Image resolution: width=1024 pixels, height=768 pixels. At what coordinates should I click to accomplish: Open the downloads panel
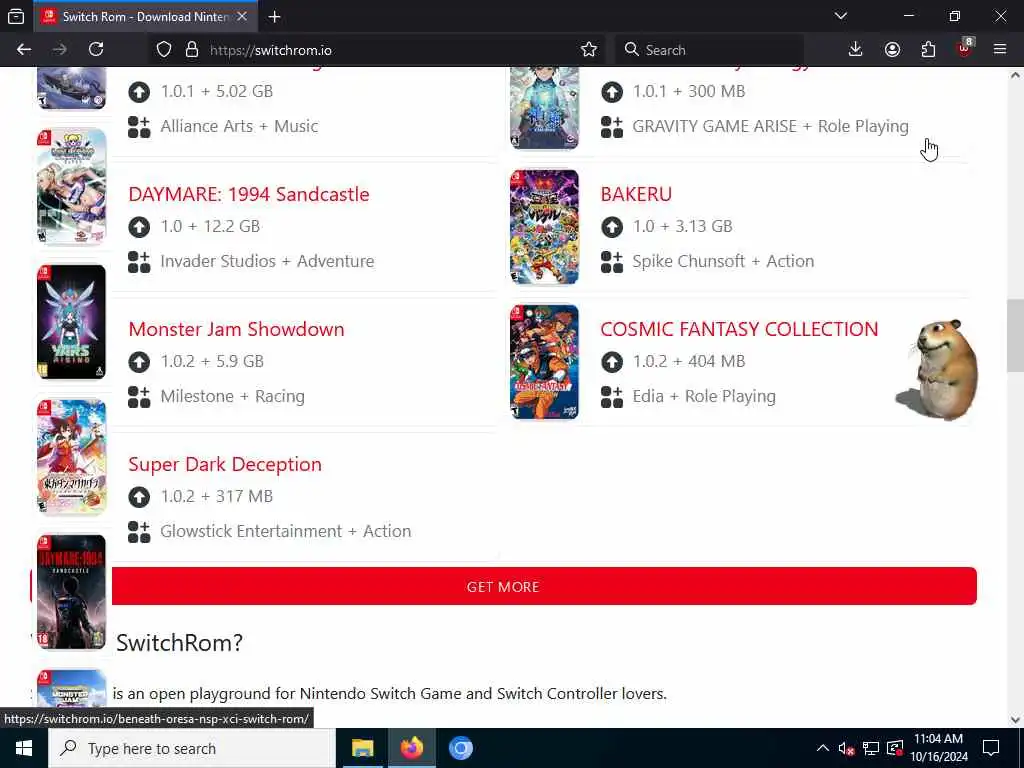[x=856, y=50]
